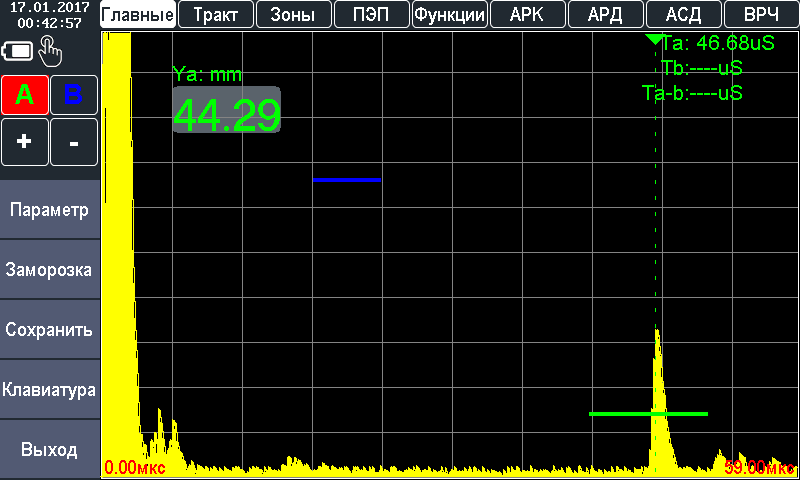Screen dimensions: 800x480
Task: Click the Параметр button
Action: (50, 210)
